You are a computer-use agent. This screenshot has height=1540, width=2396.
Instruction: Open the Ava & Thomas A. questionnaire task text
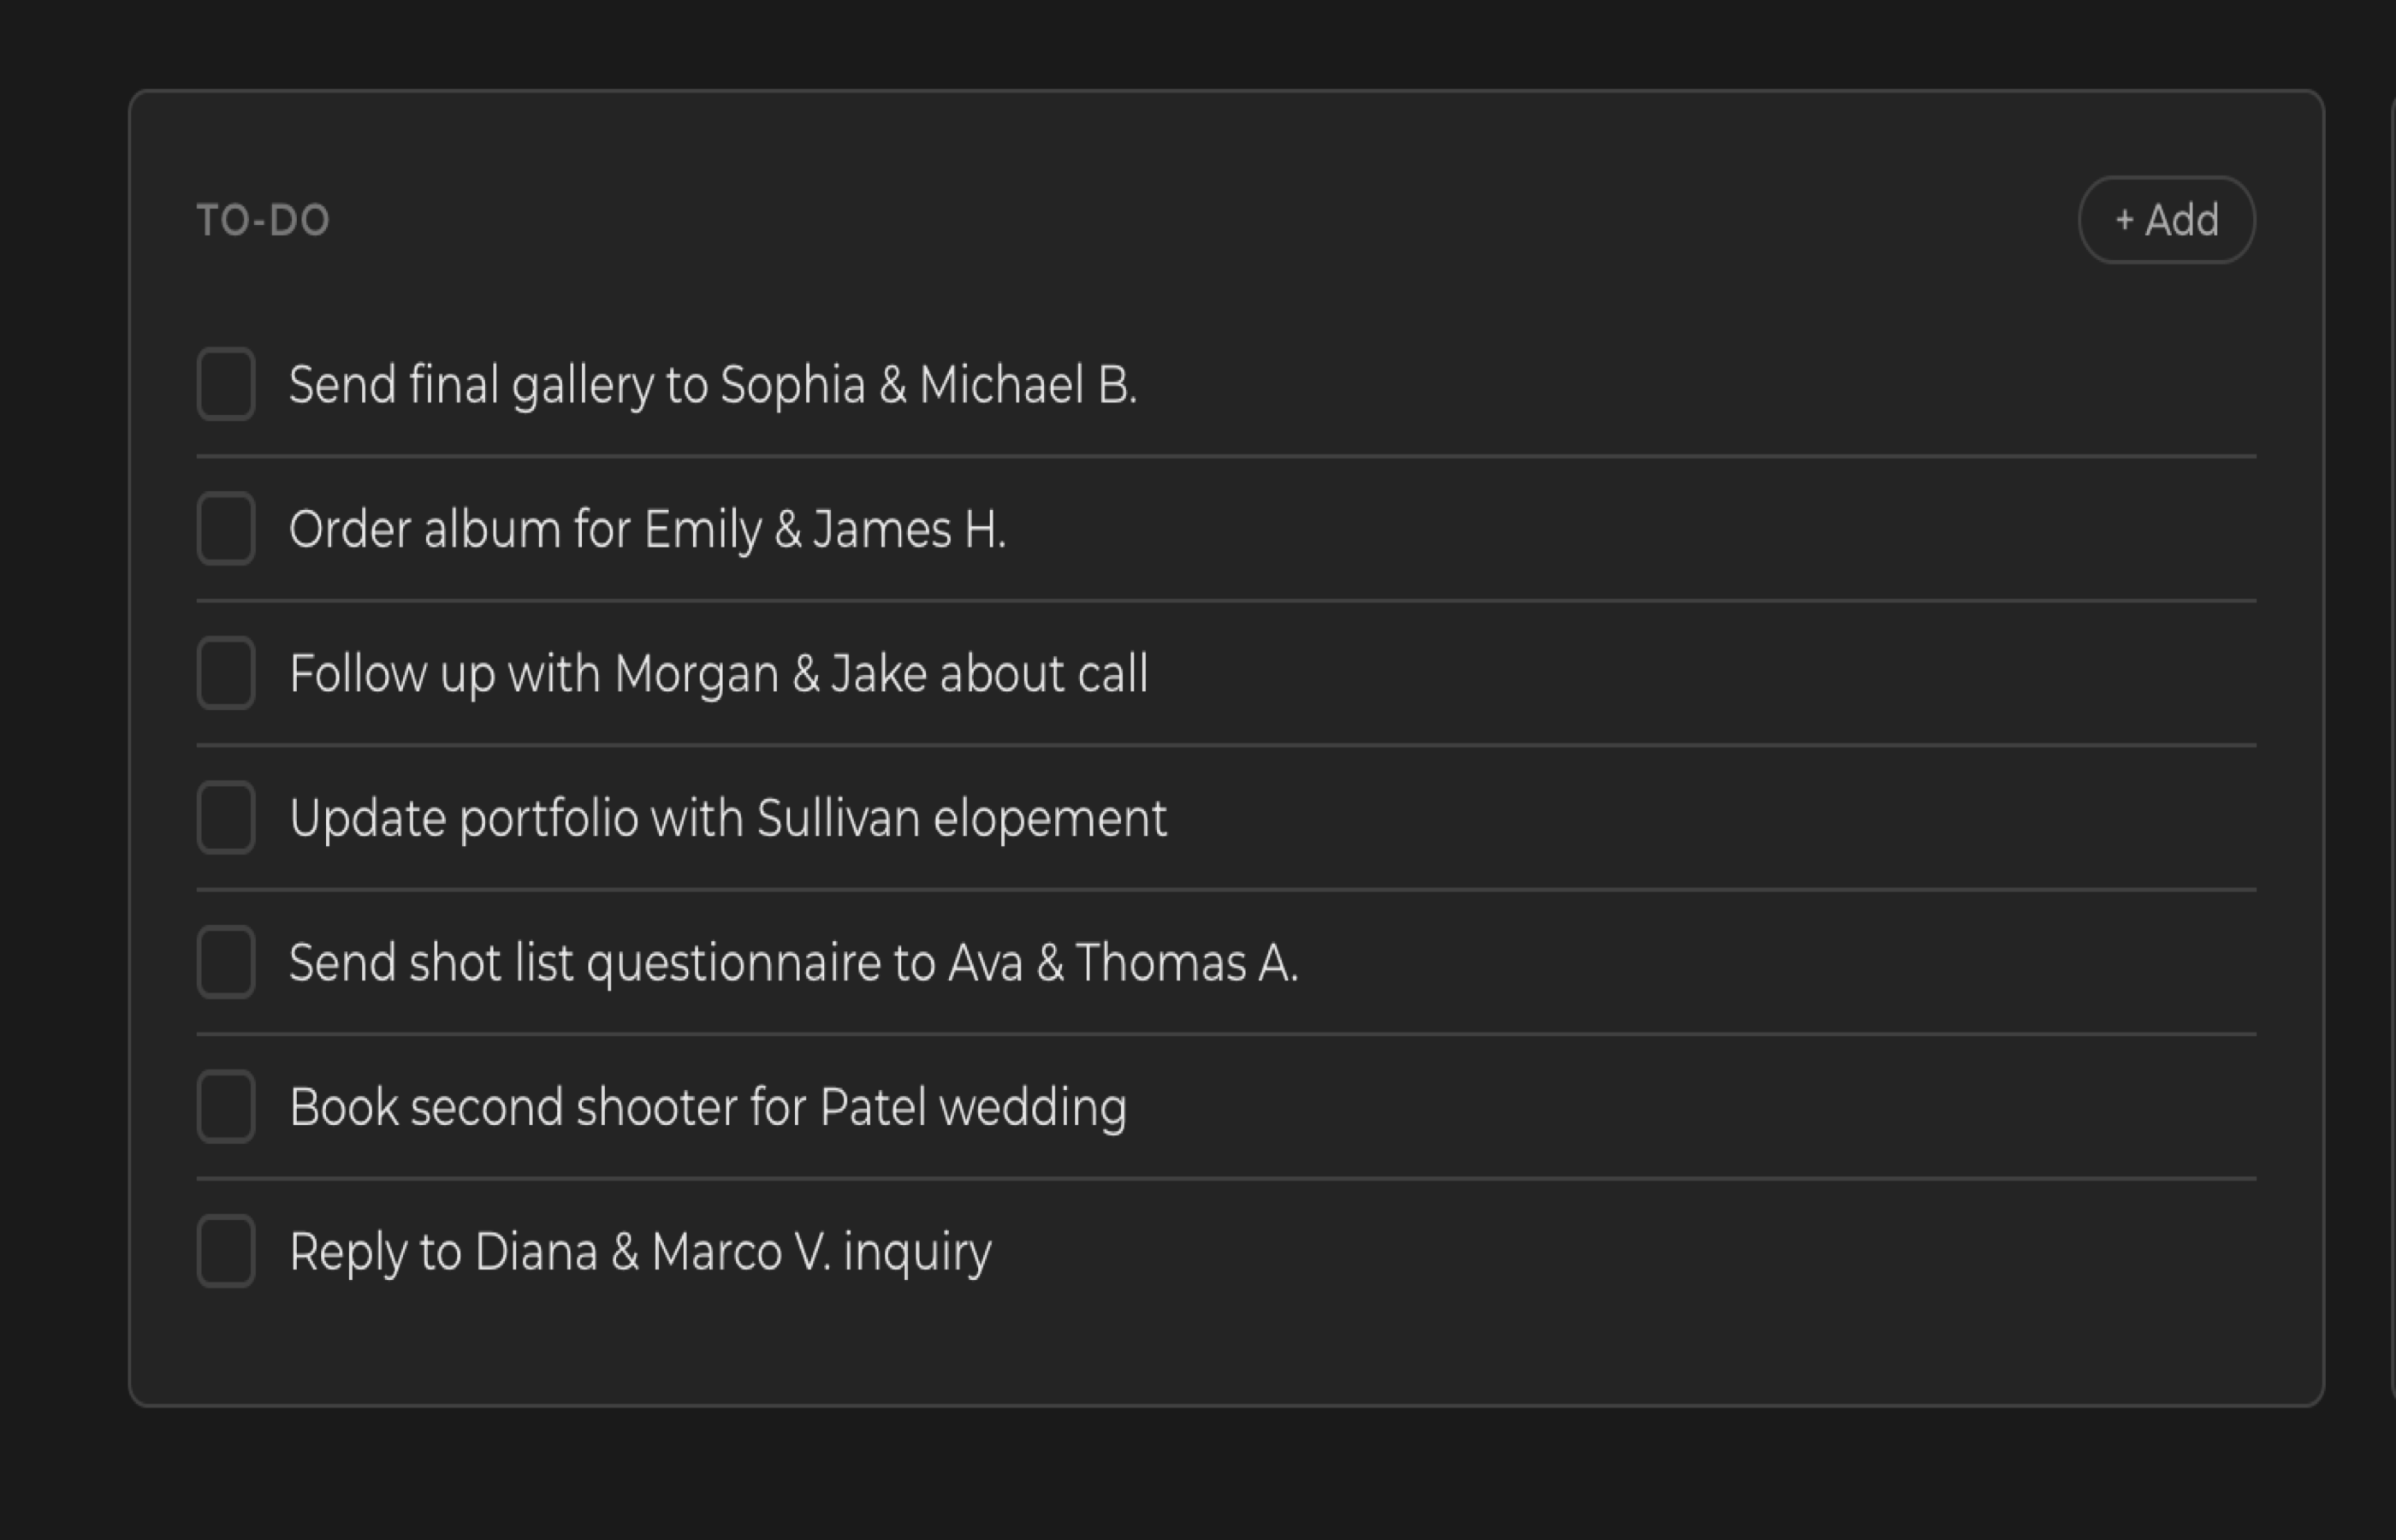pyautogui.click(x=793, y=963)
